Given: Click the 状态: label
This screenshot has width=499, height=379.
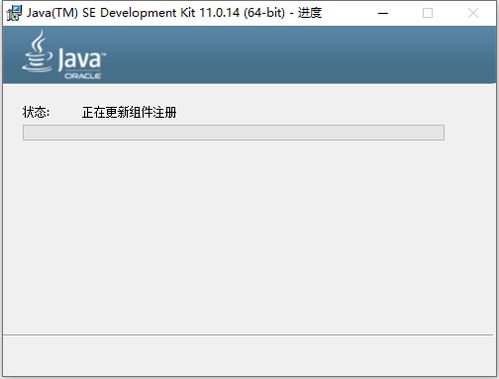Looking at the screenshot, I should [36, 112].
